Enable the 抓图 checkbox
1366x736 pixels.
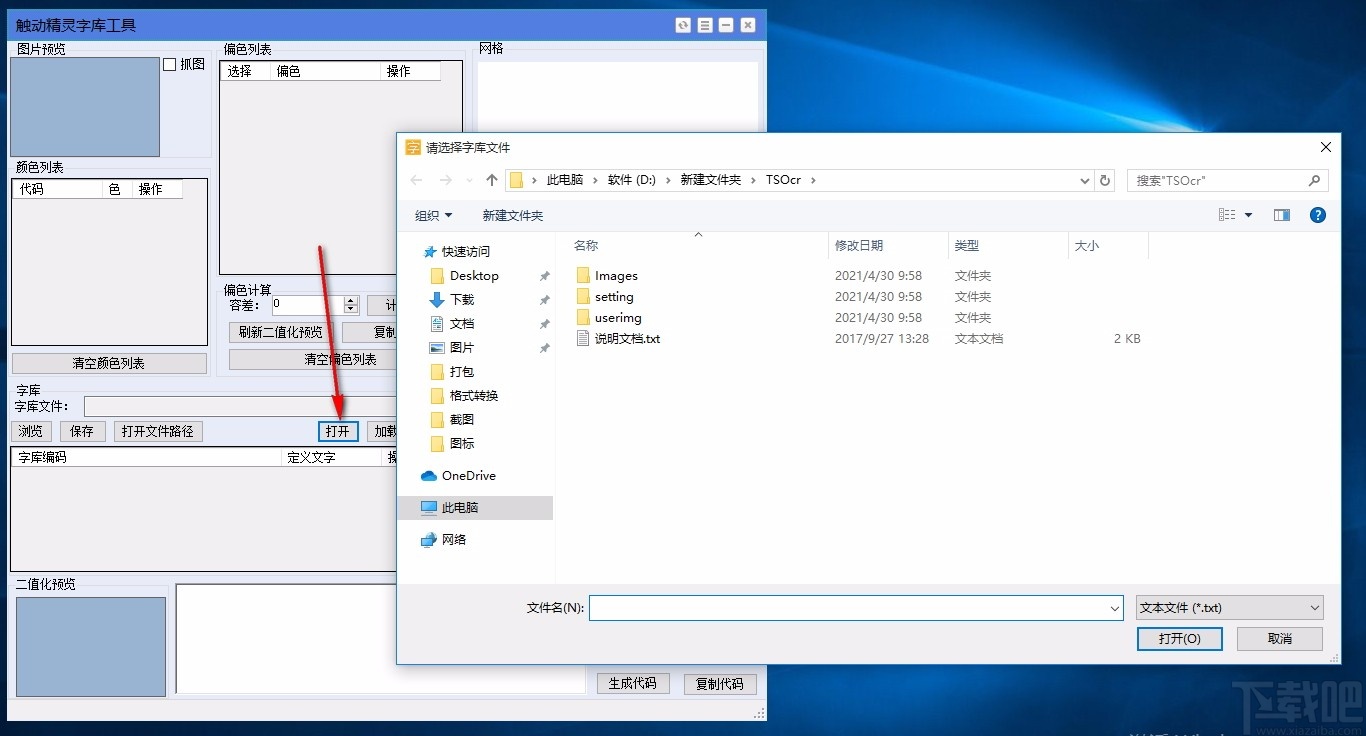click(x=169, y=63)
